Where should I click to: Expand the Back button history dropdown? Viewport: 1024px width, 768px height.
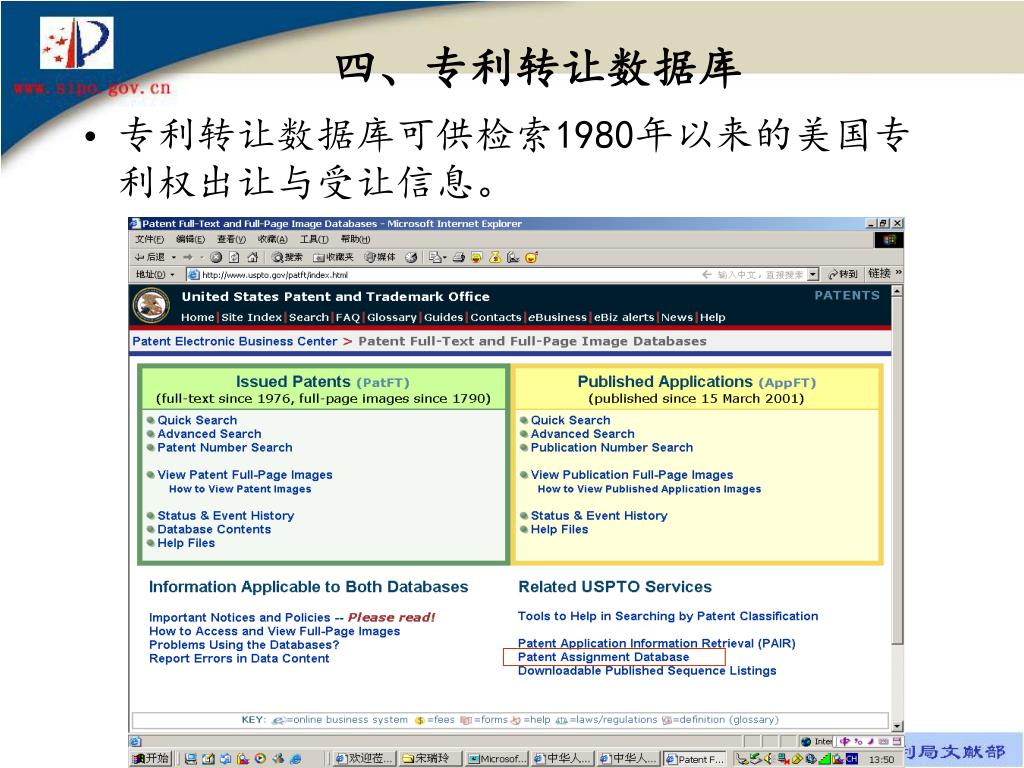[x=174, y=257]
